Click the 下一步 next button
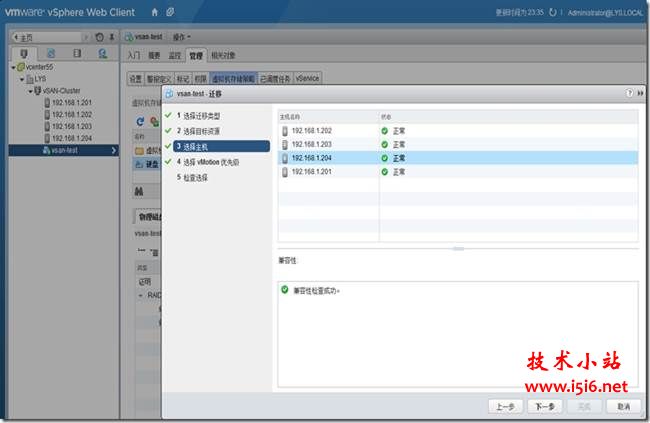650x423 pixels. (545, 407)
